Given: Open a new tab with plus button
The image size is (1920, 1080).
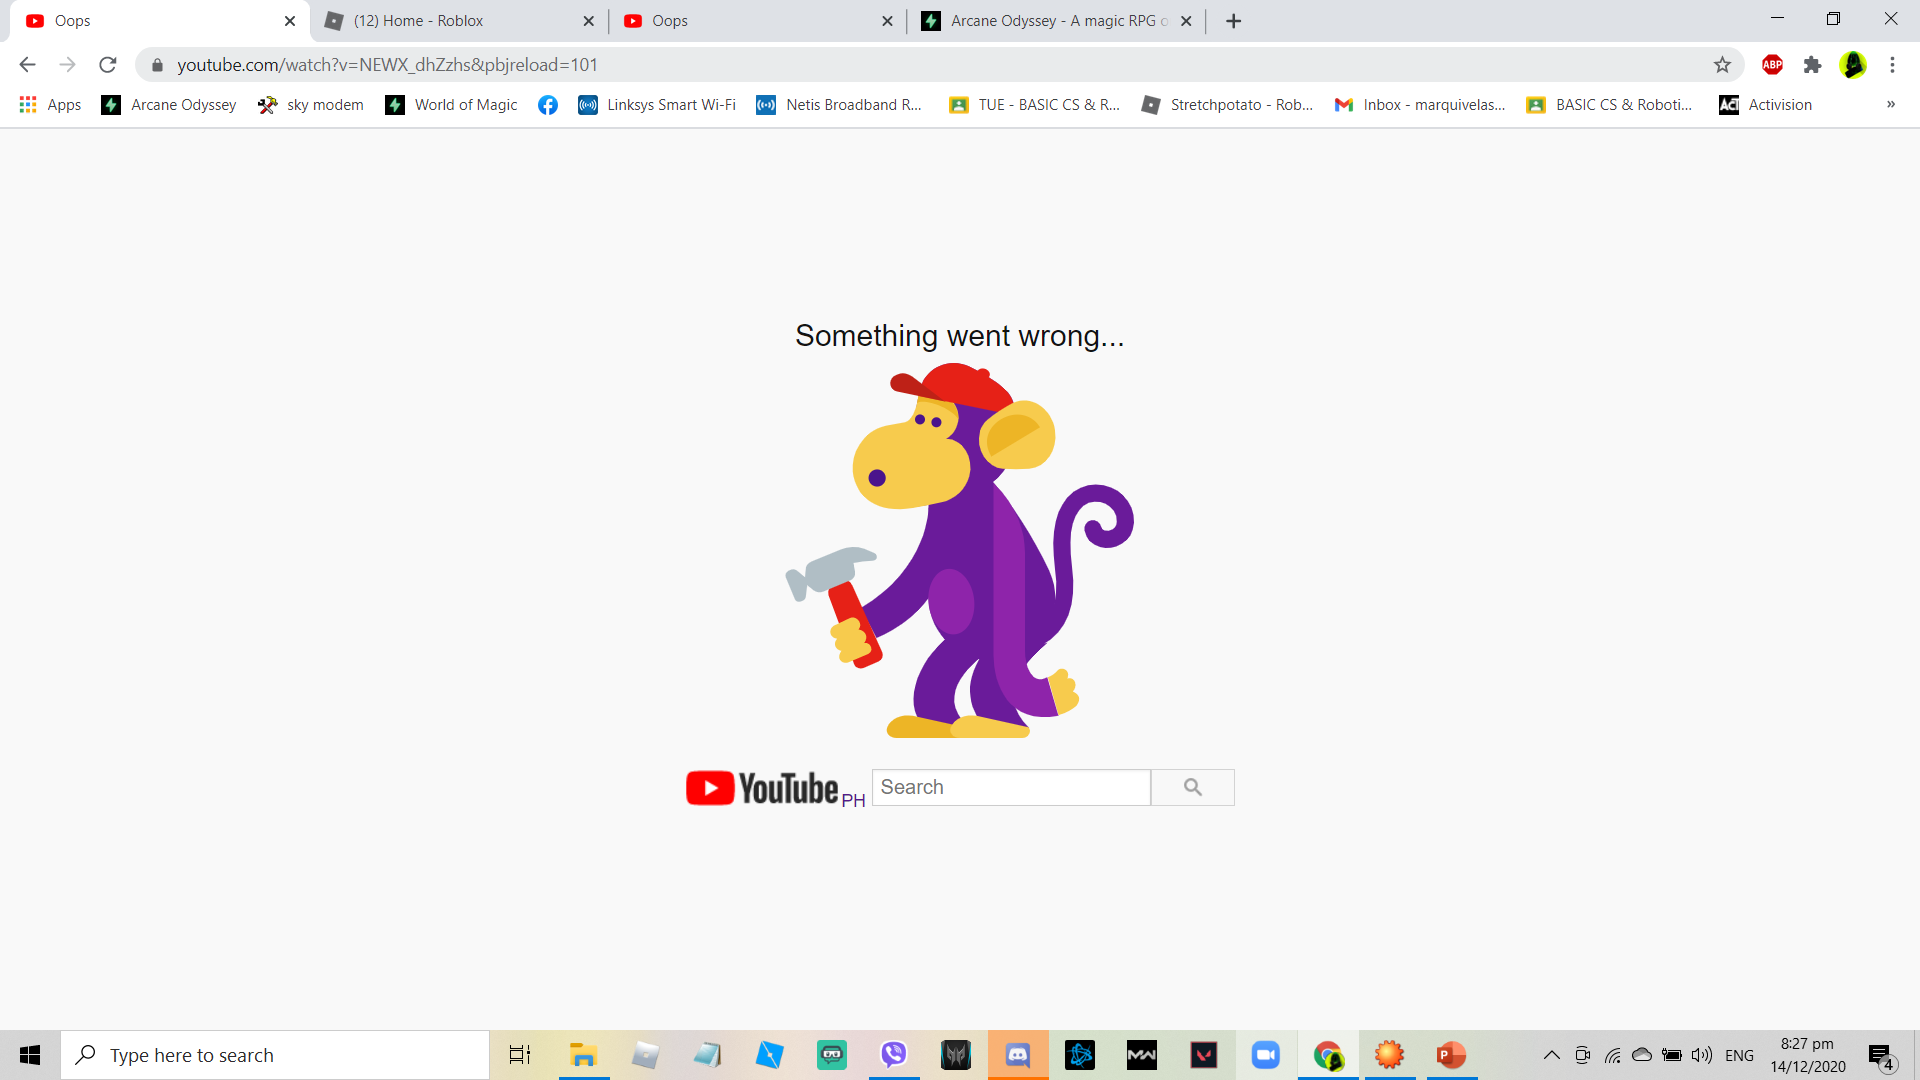Looking at the screenshot, I should tap(1233, 21).
